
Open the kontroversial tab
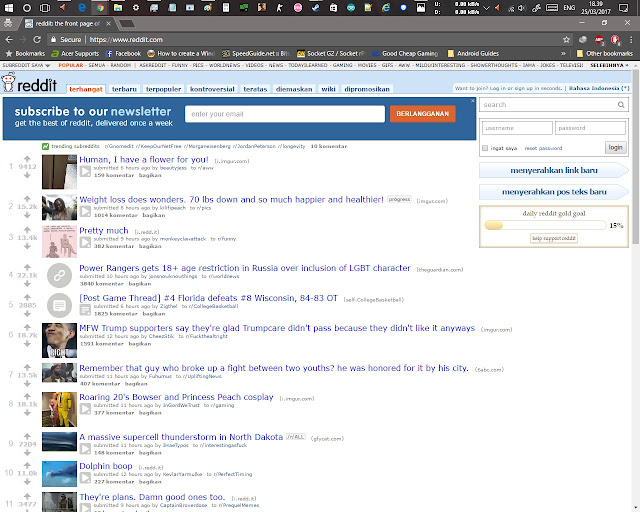pyautogui.click(x=212, y=89)
